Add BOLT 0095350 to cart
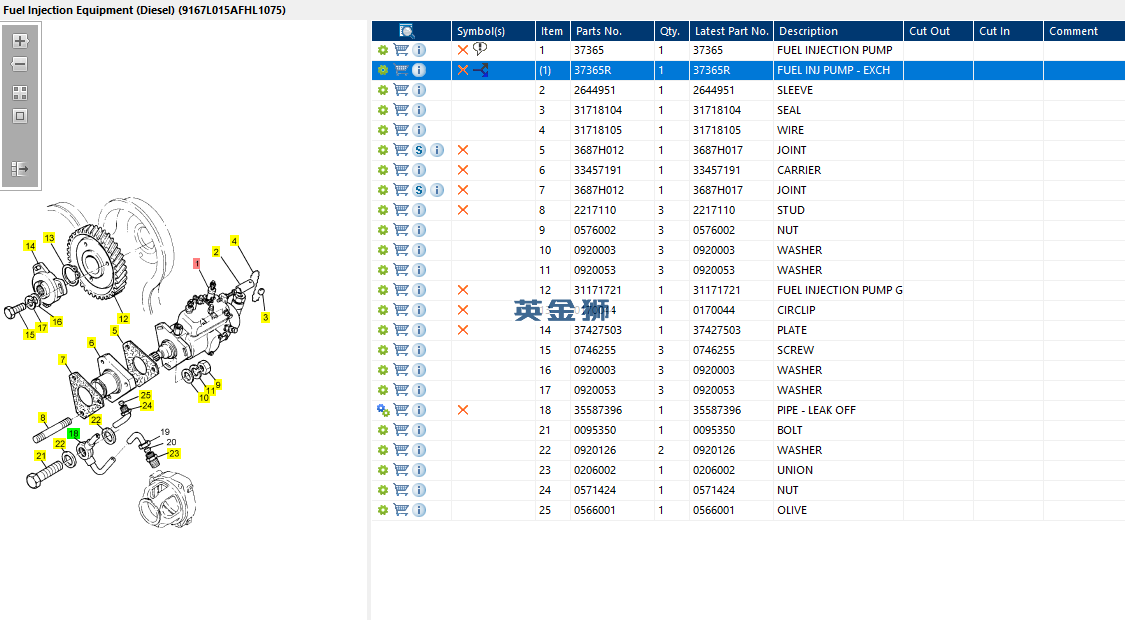 click(401, 431)
